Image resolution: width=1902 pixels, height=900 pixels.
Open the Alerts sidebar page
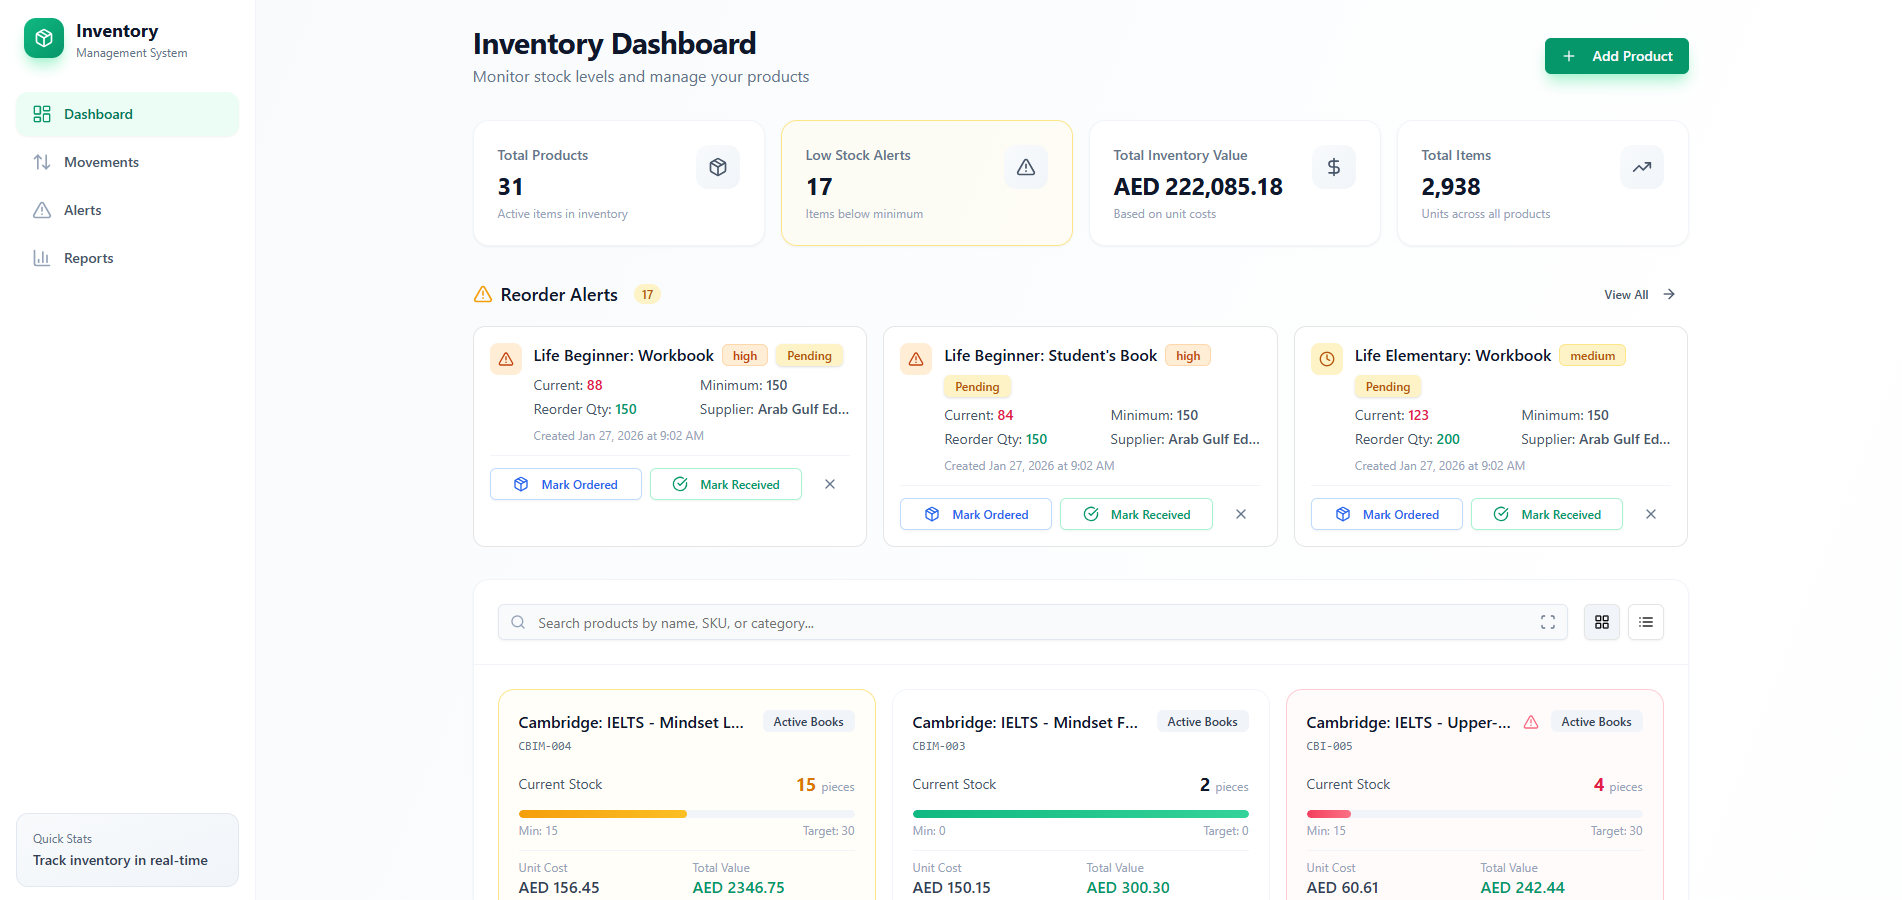pos(127,210)
